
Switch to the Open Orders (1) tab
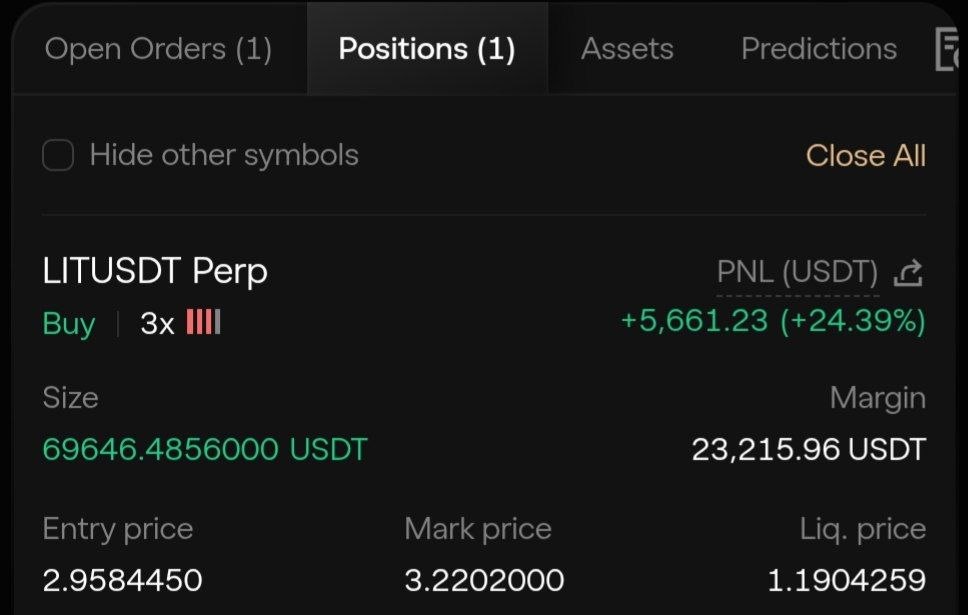(x=159, y=49)
